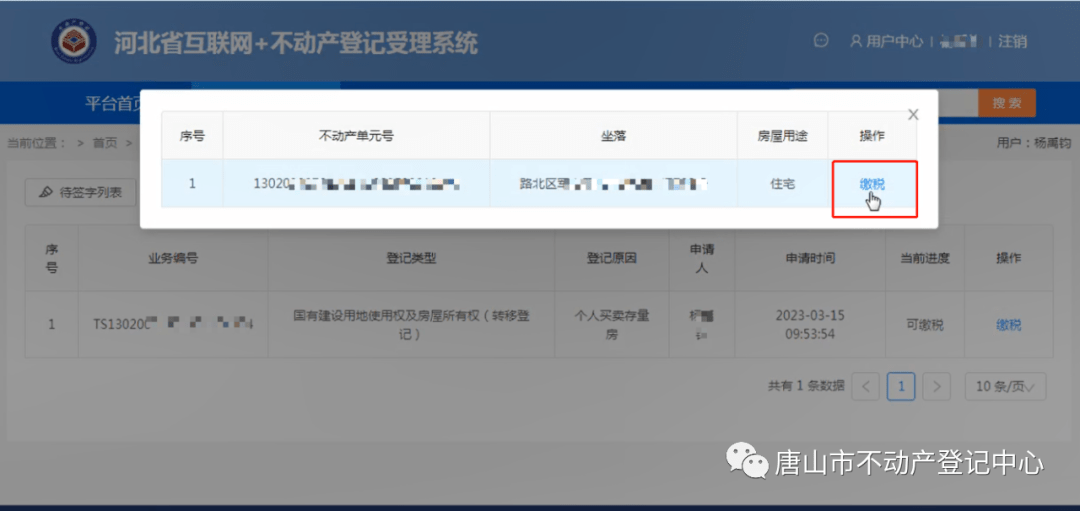Go to the previous page arrow

867,386
